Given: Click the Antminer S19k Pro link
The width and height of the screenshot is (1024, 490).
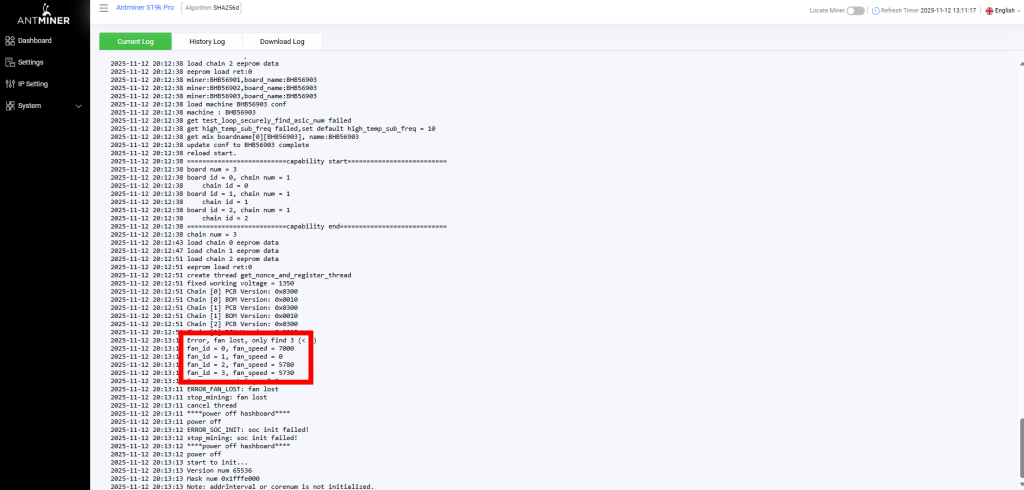Looking at the screenshot, I should (145, 8).
